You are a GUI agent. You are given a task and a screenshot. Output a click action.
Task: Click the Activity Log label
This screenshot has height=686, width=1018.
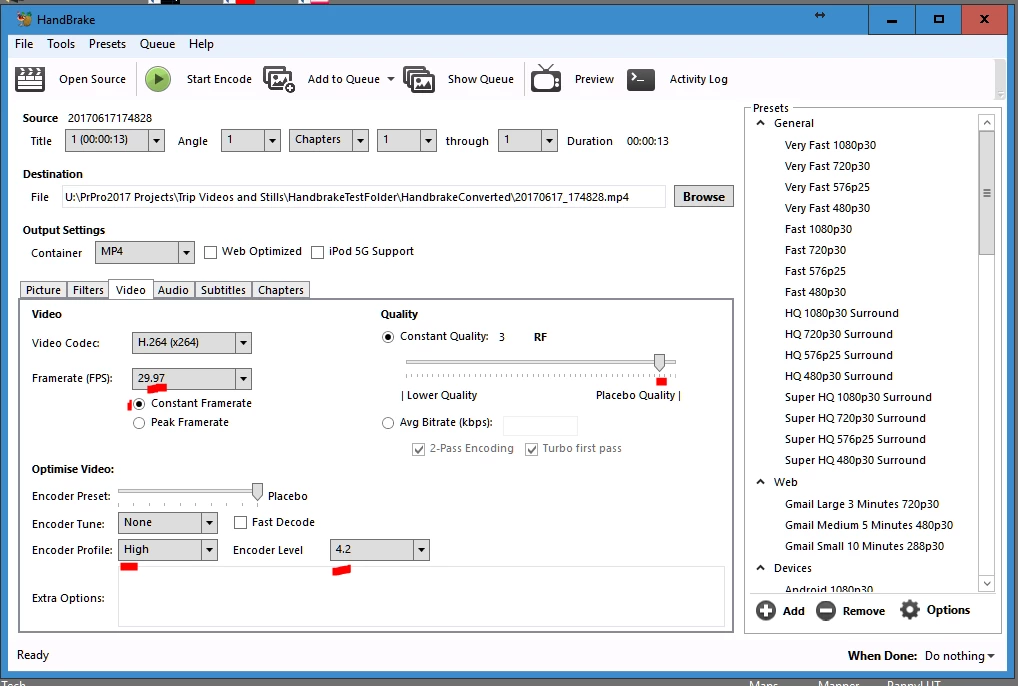[x=699, y=79]
